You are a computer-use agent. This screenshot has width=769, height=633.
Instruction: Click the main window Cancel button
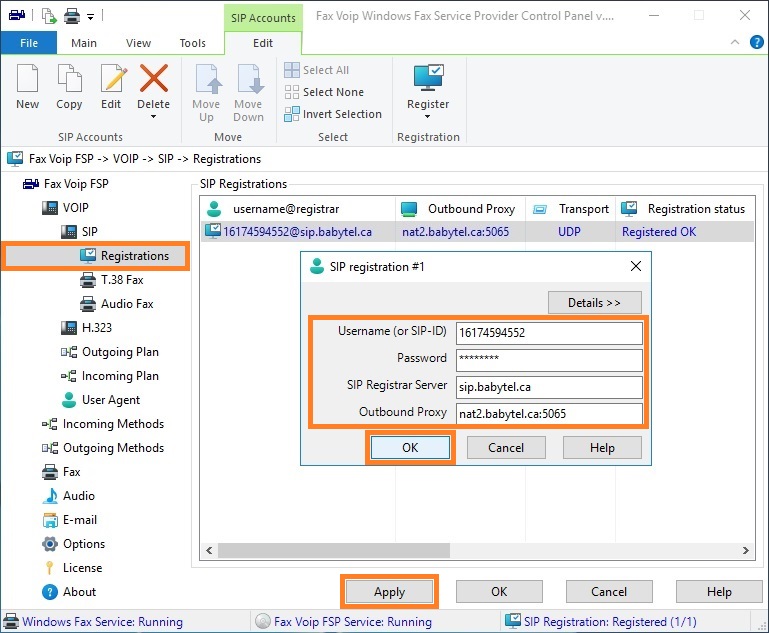[609, 592]
